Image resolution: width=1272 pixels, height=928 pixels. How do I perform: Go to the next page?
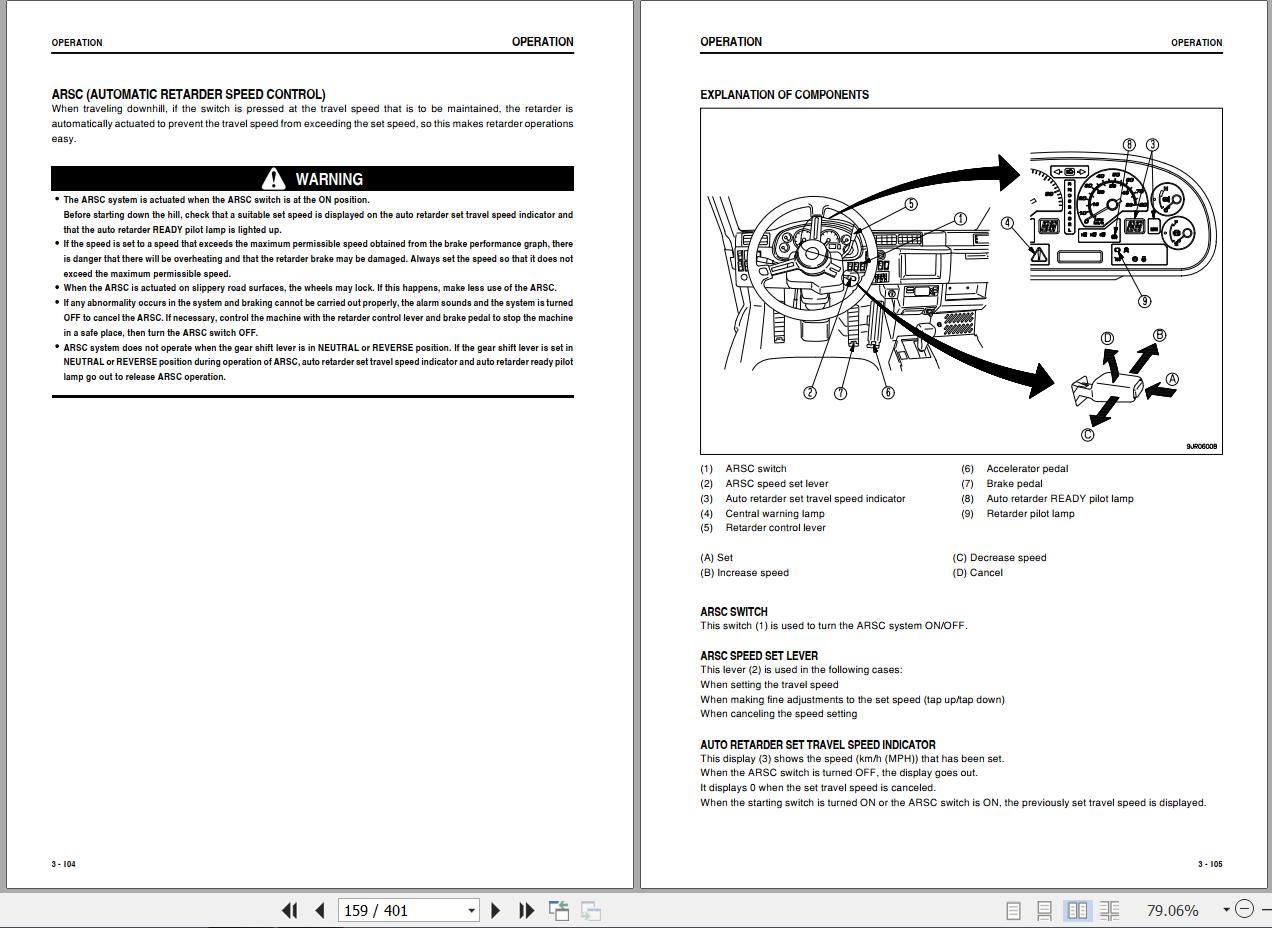[495, 910]
